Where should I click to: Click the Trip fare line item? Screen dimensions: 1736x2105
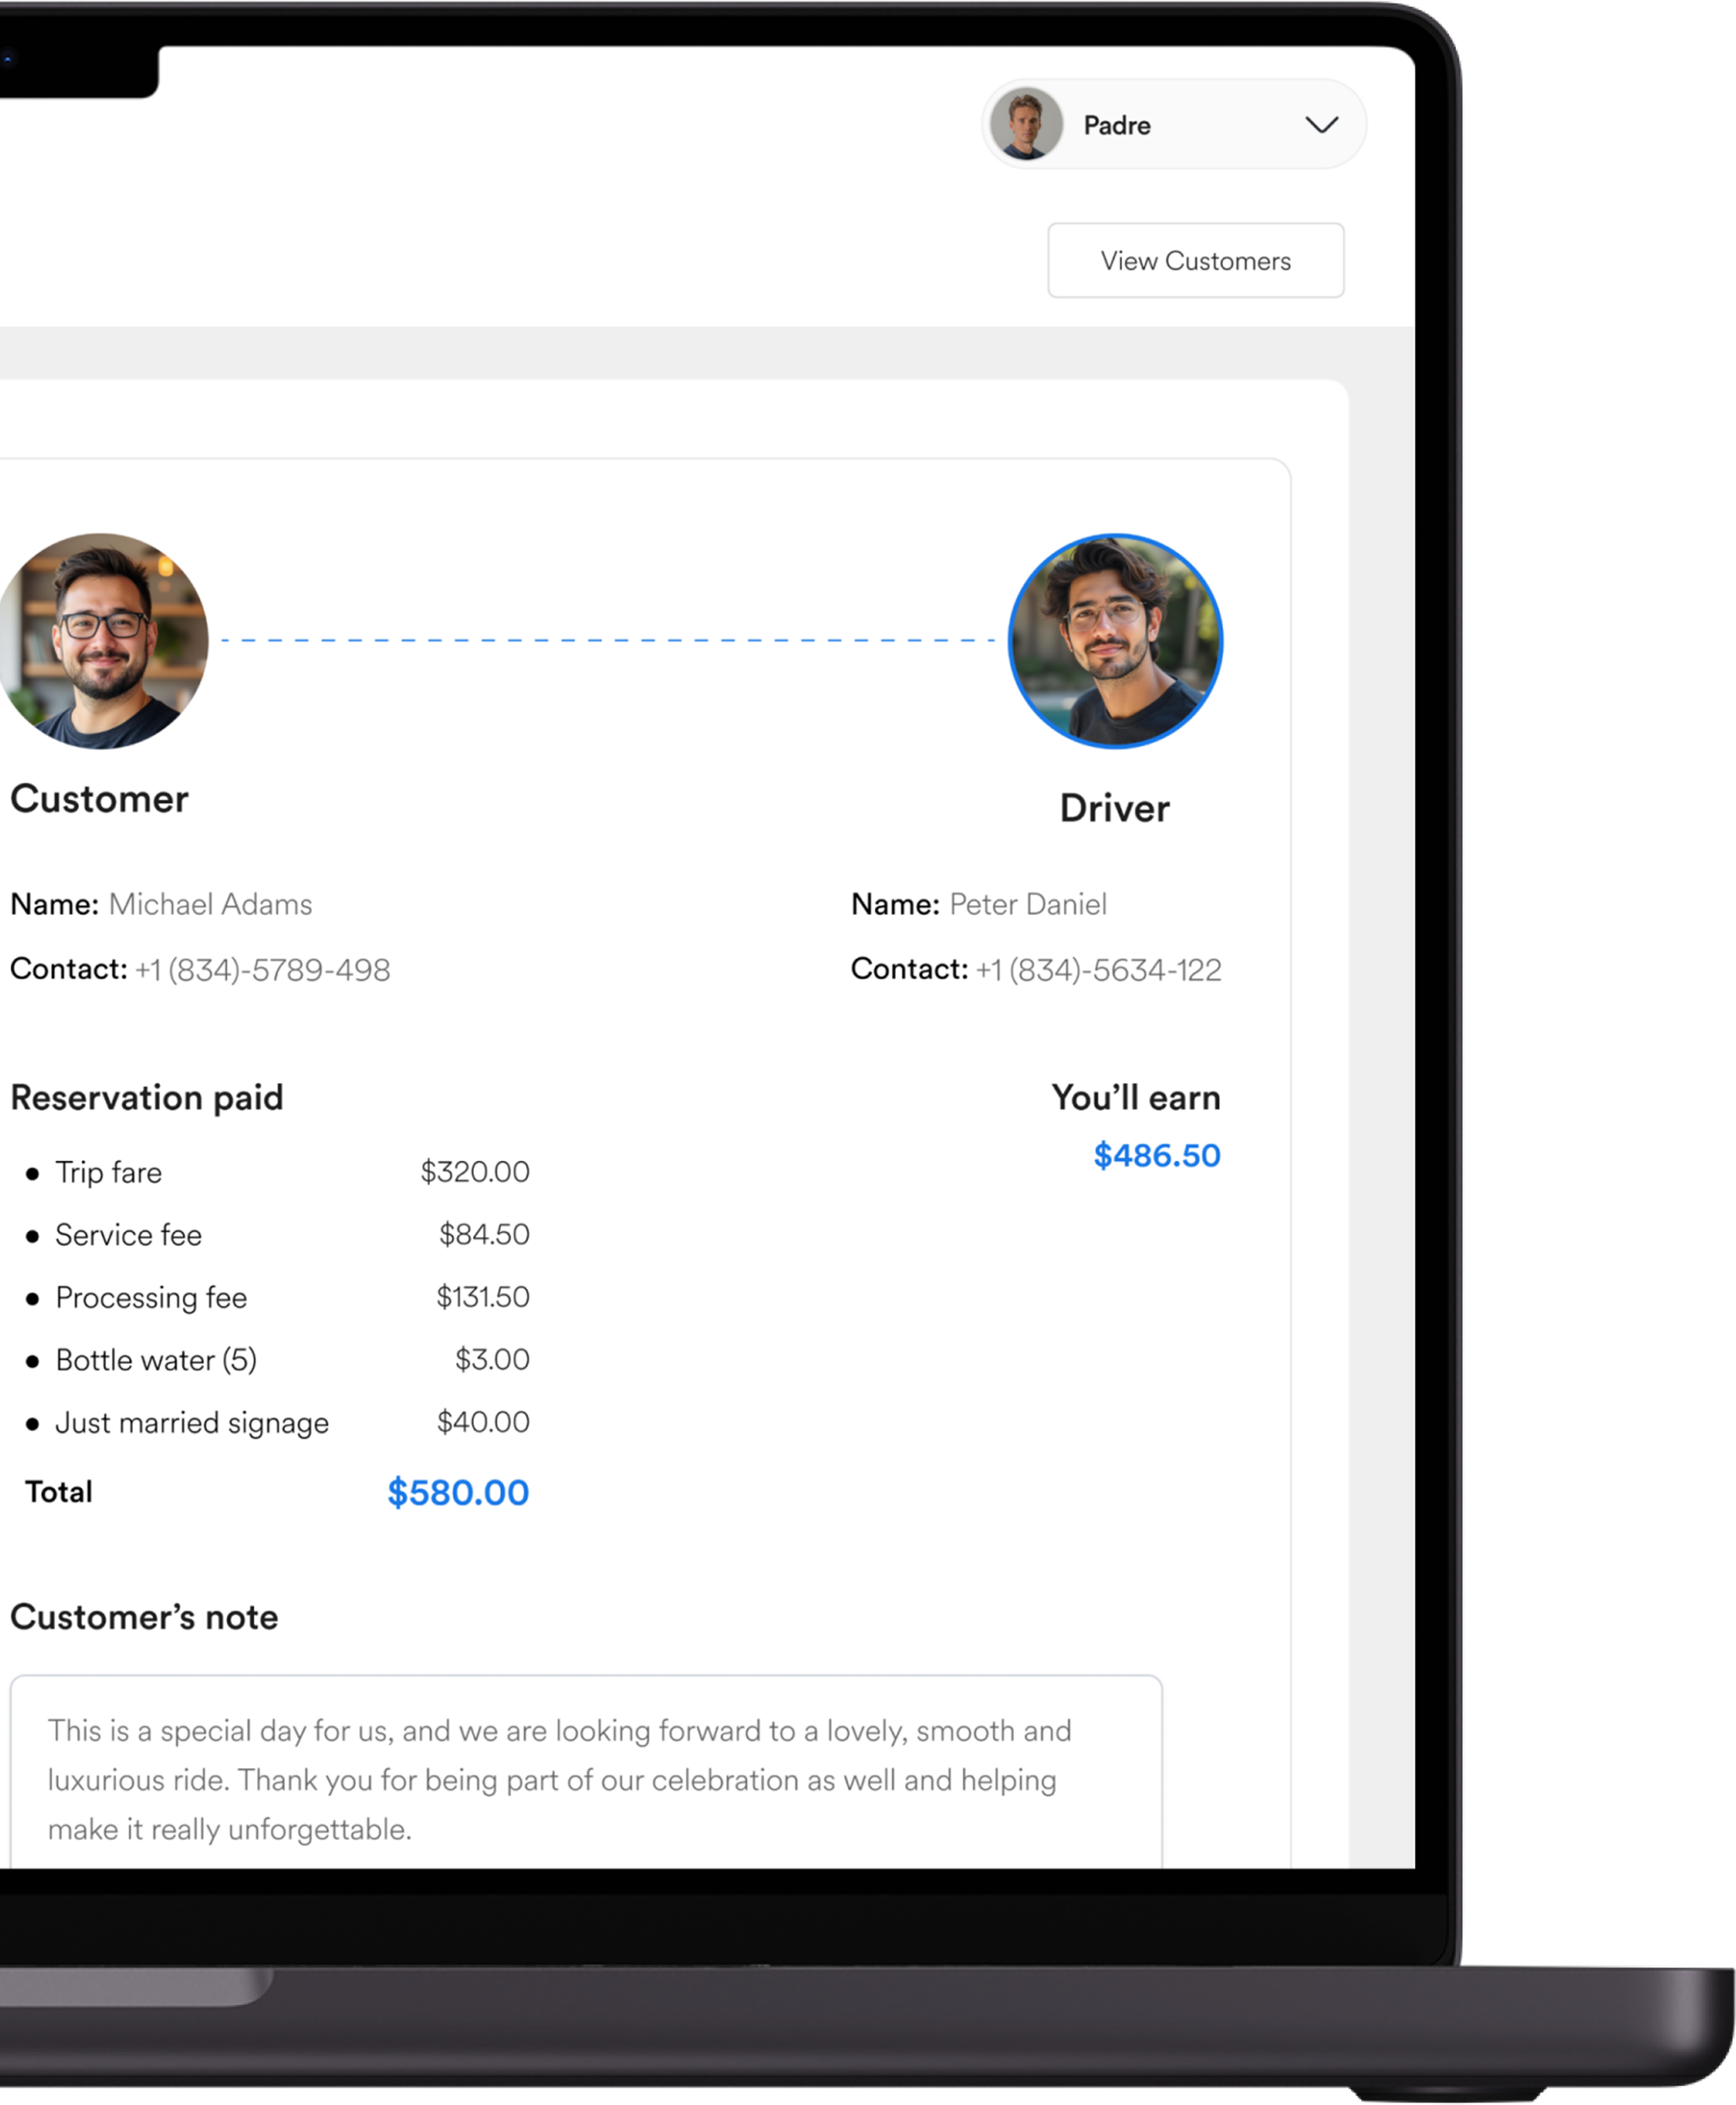point(108,1172)
